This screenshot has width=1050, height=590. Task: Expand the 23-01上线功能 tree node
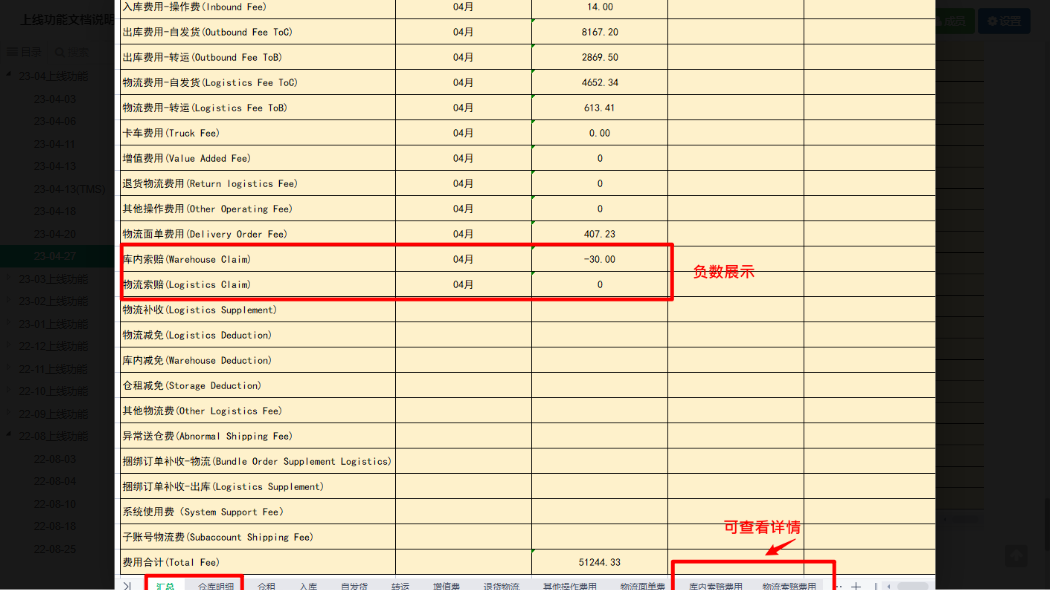(x=9, y=324)
